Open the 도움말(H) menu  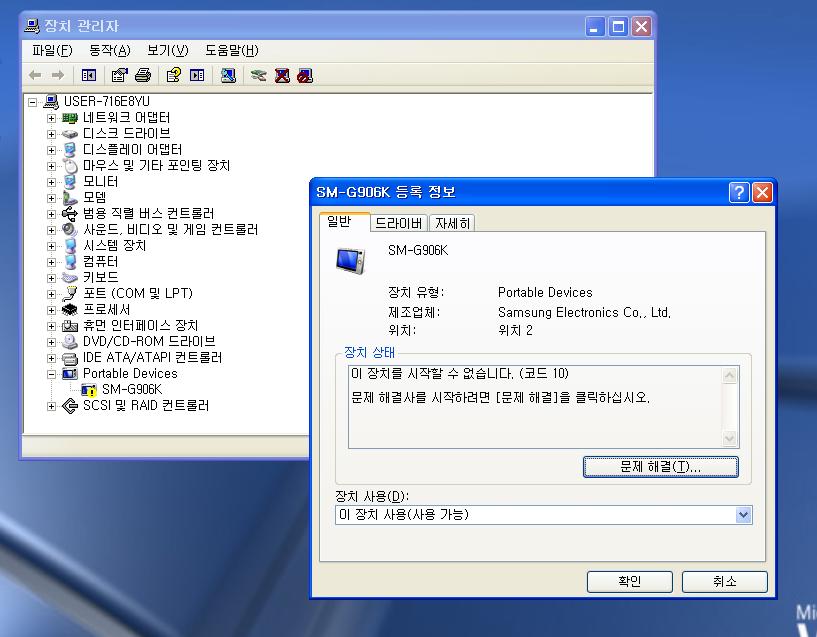[x=231, y=51]
